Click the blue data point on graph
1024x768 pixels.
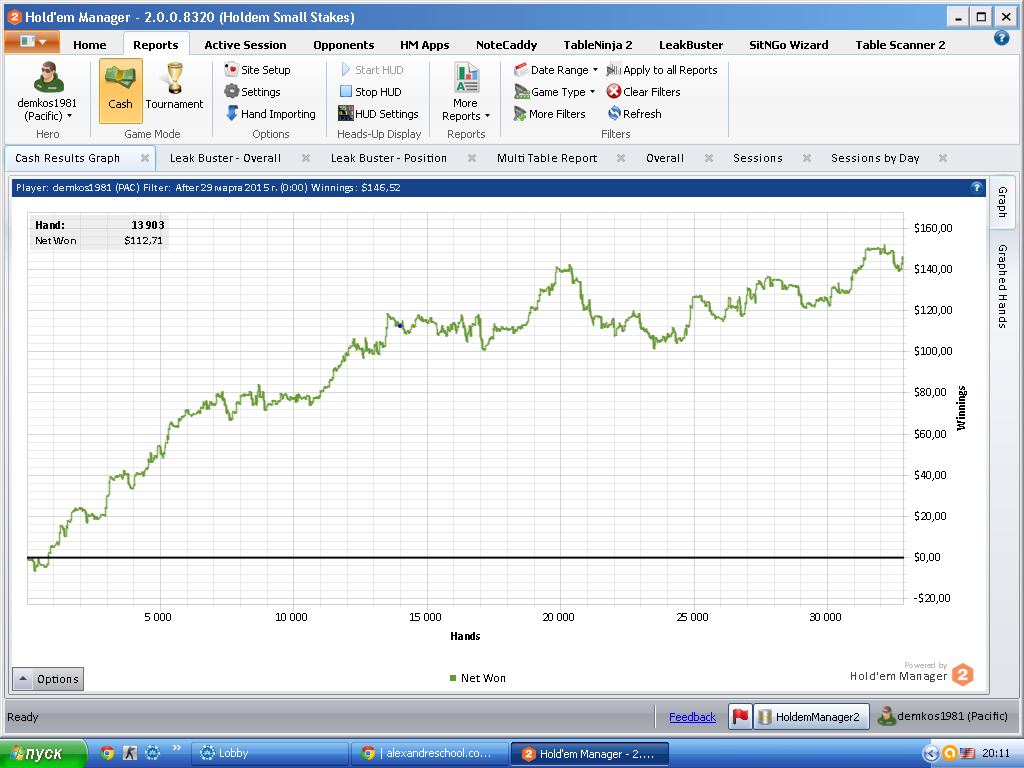[400, 325]
